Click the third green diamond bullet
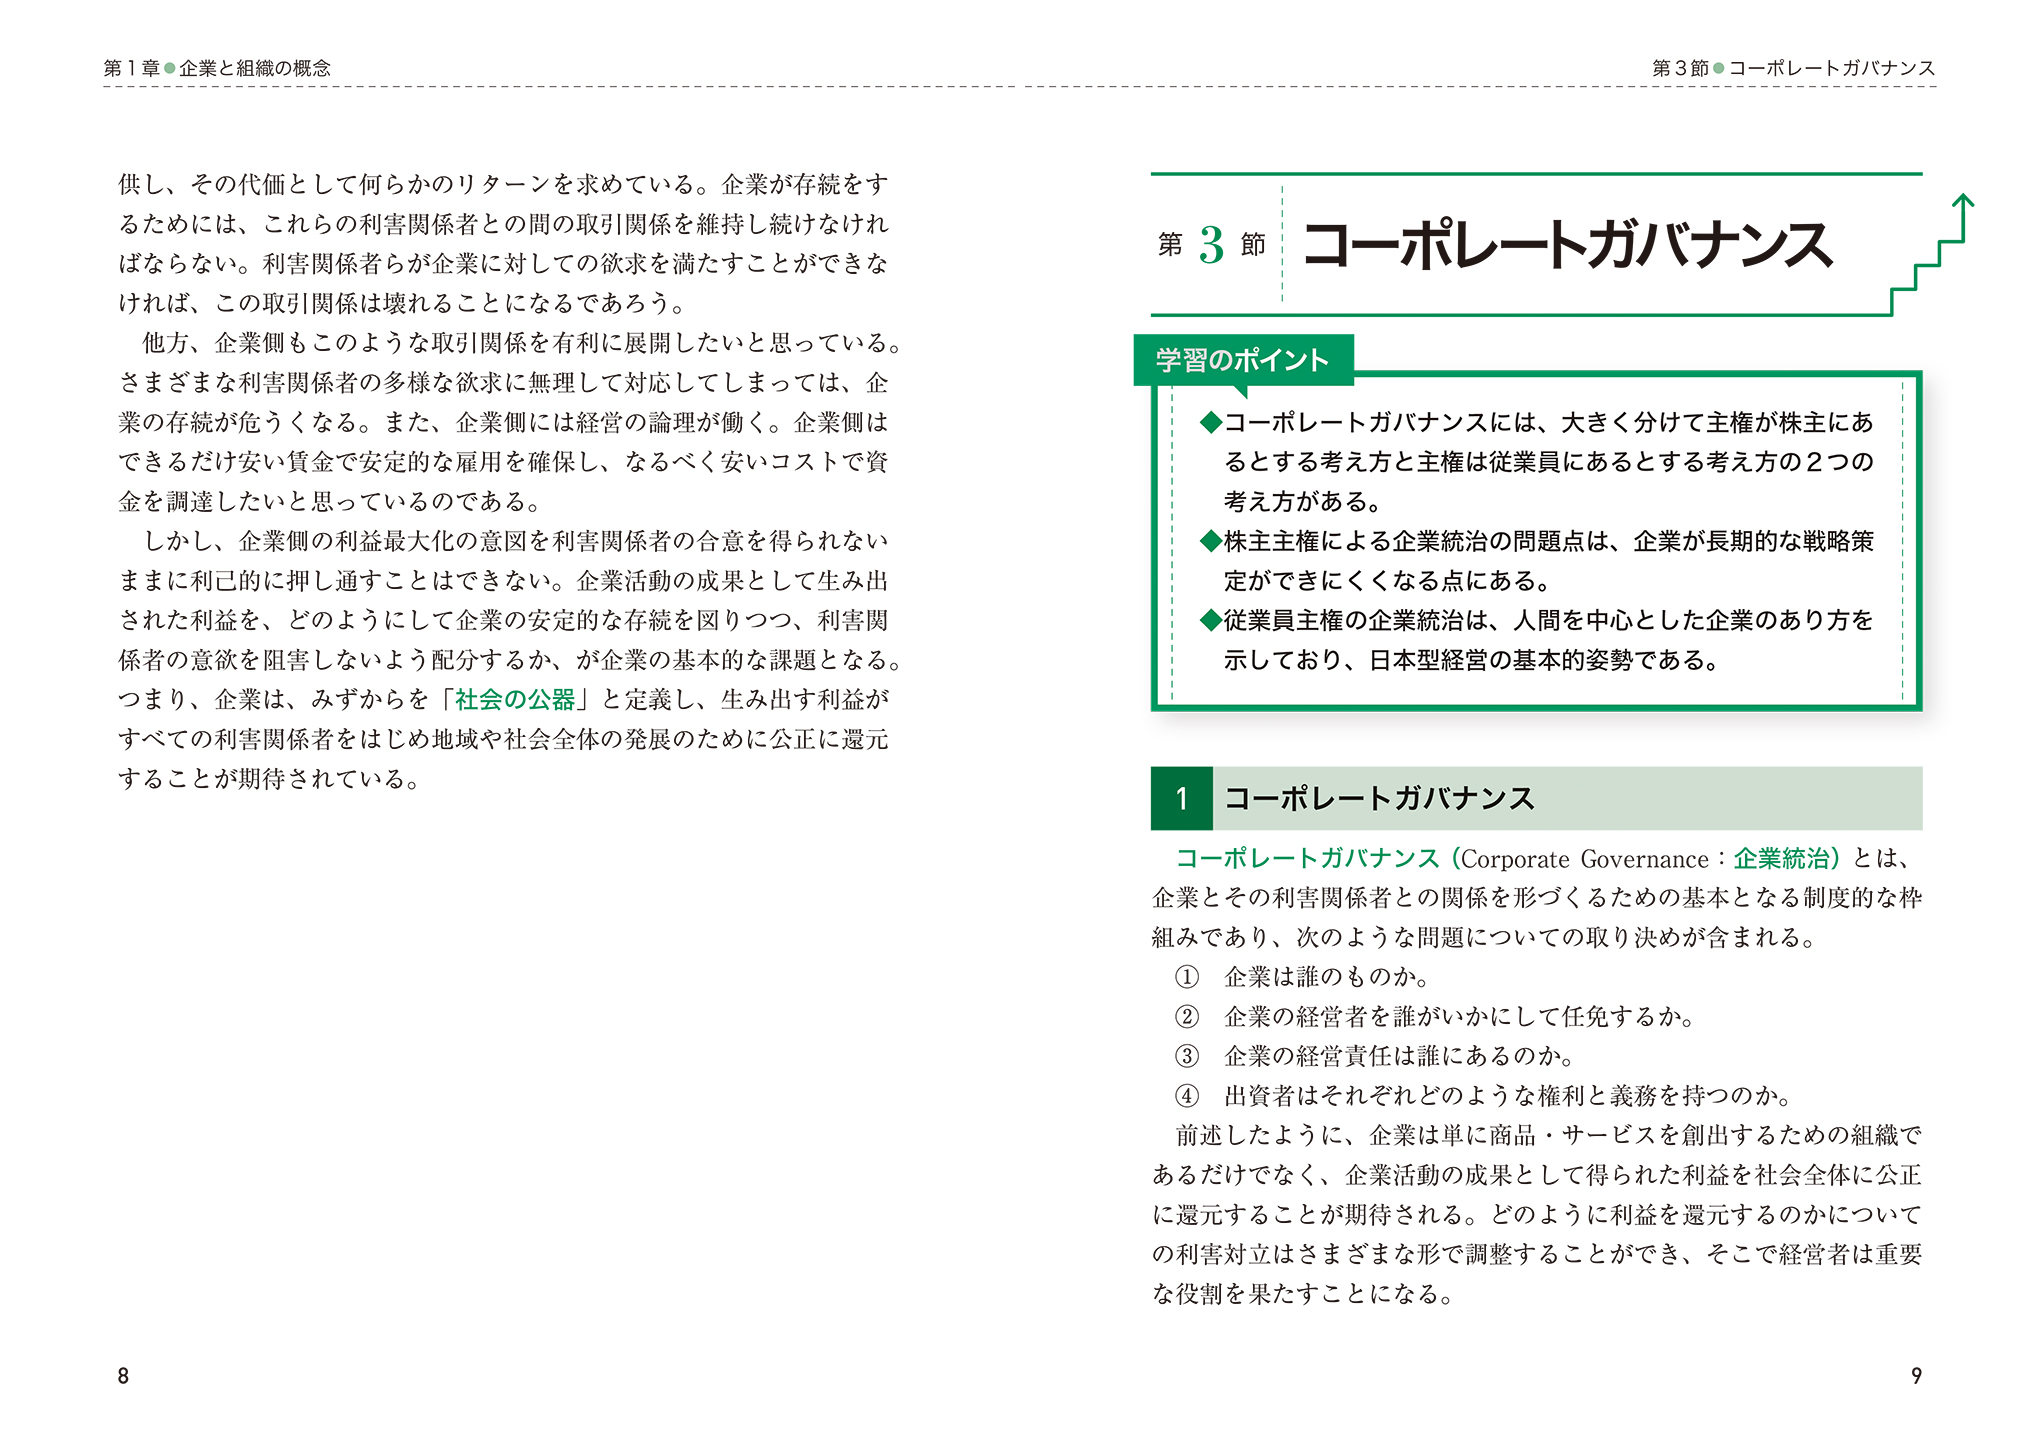 point(1210,620)
